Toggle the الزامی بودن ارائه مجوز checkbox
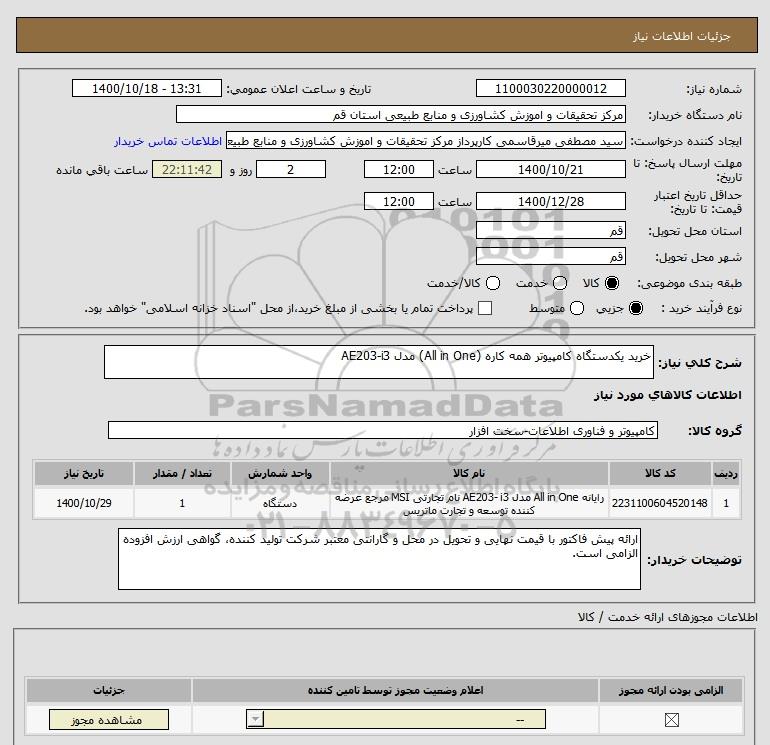Screen dimensions: 770x745 671,720
